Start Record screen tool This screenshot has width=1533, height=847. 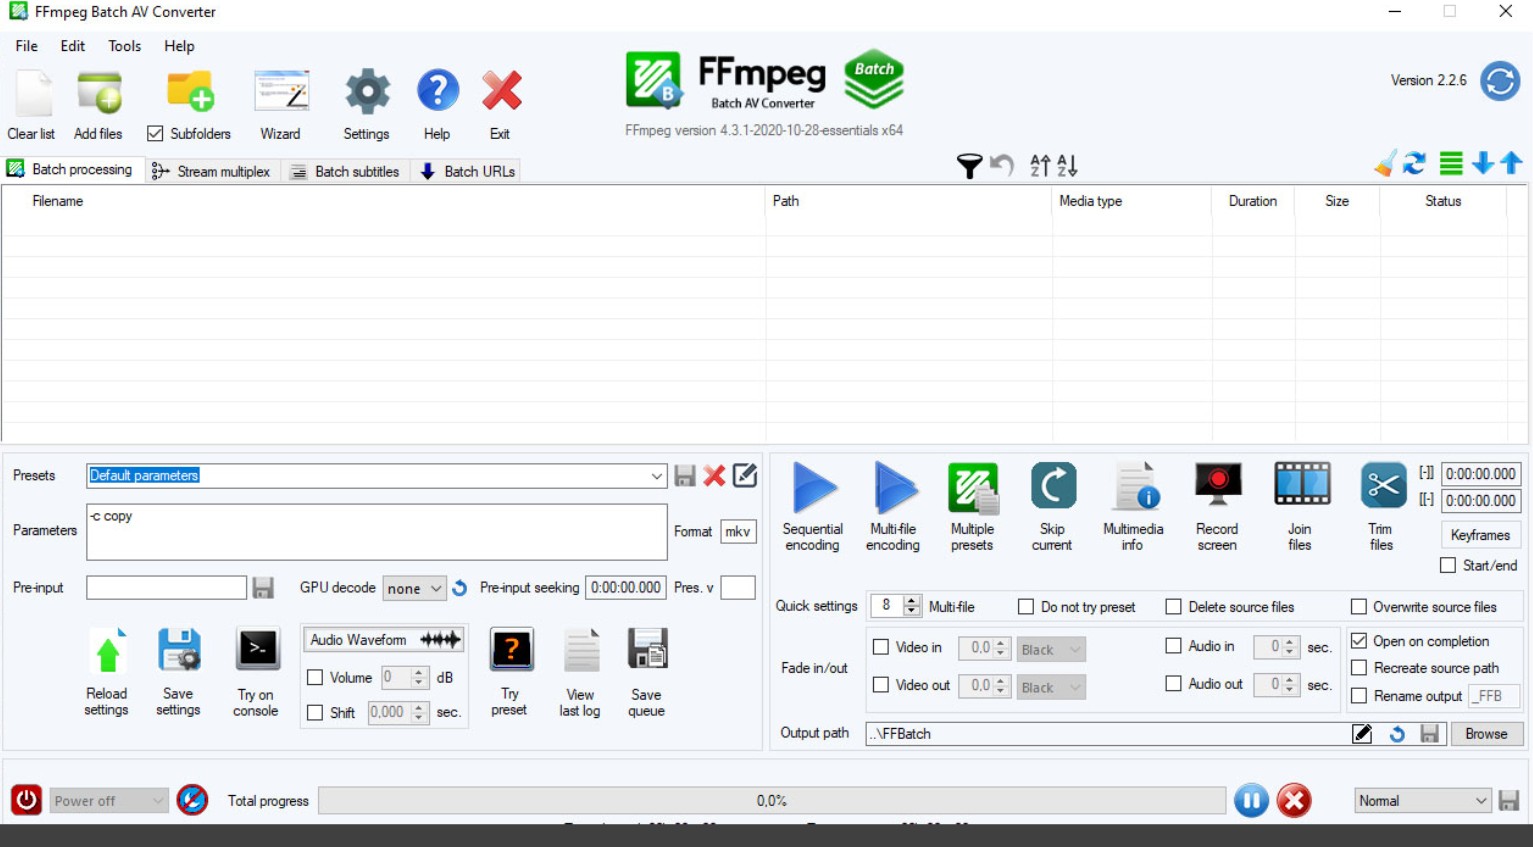click(1217, 484)
